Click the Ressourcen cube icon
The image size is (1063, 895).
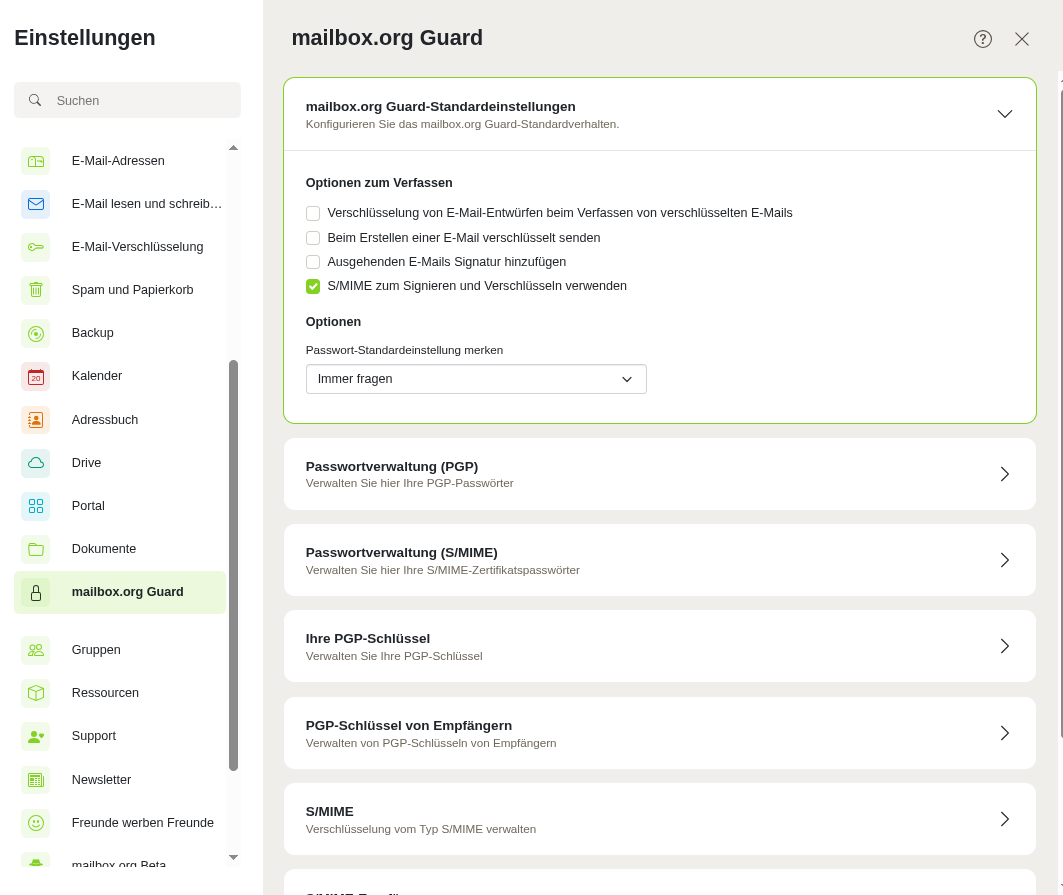point(36,693)
